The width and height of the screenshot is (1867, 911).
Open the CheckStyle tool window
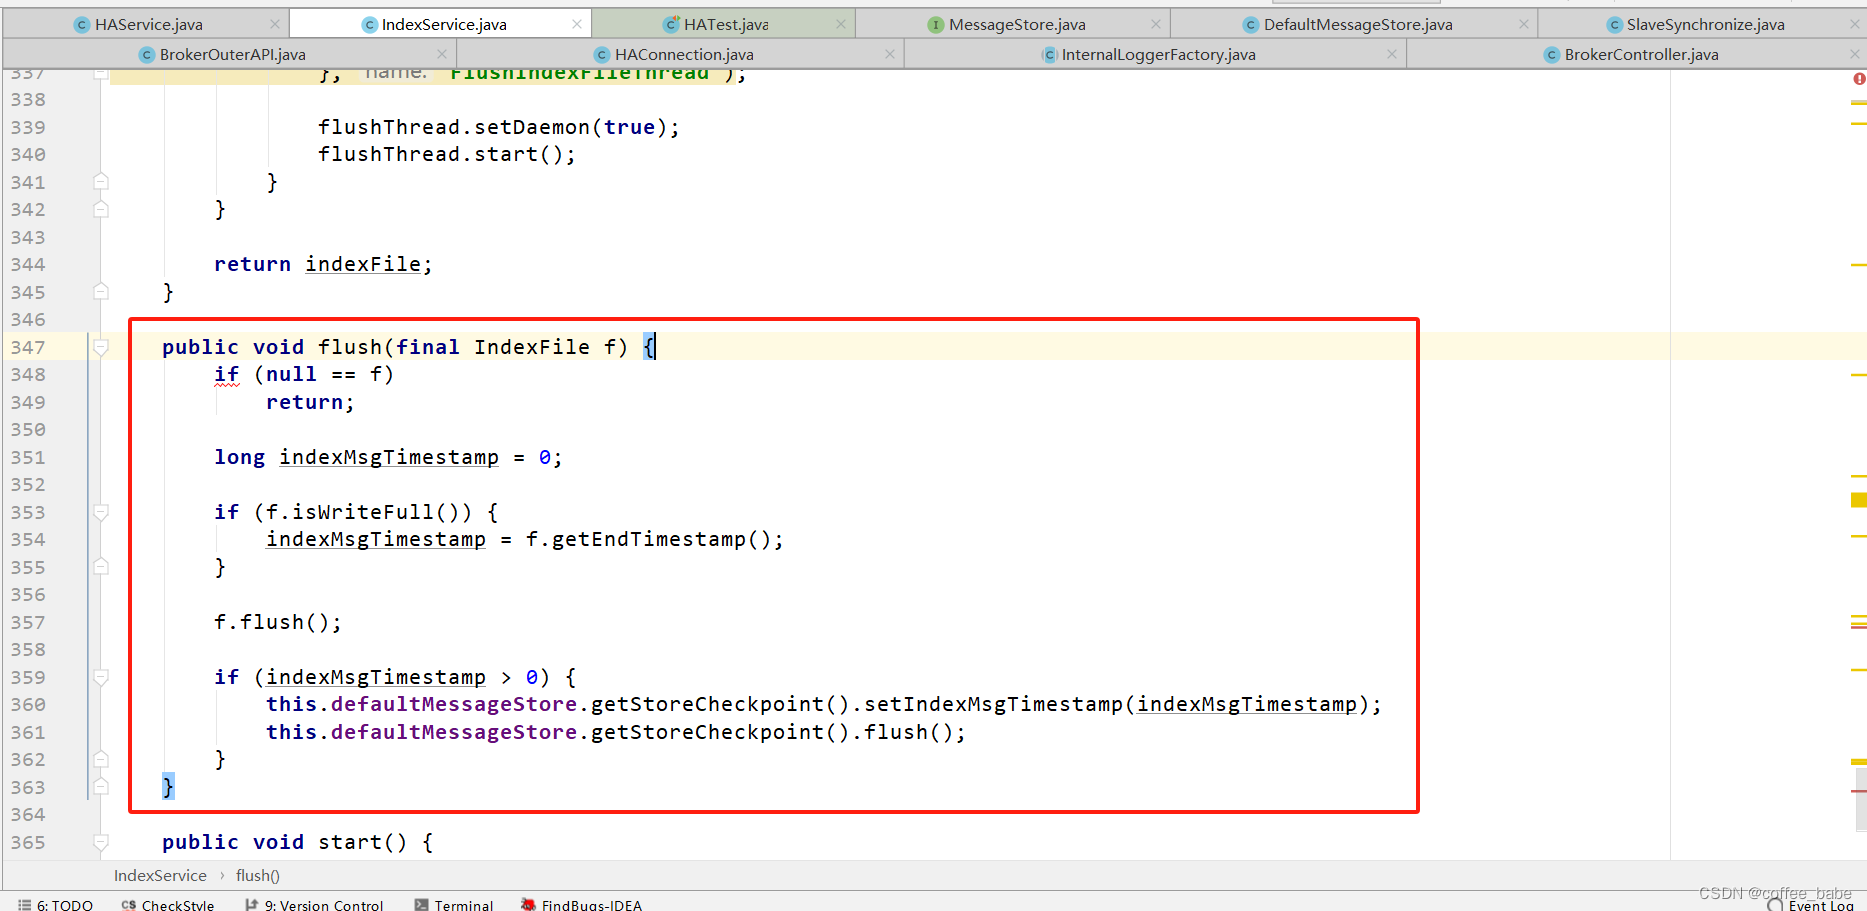pos(168,904)
